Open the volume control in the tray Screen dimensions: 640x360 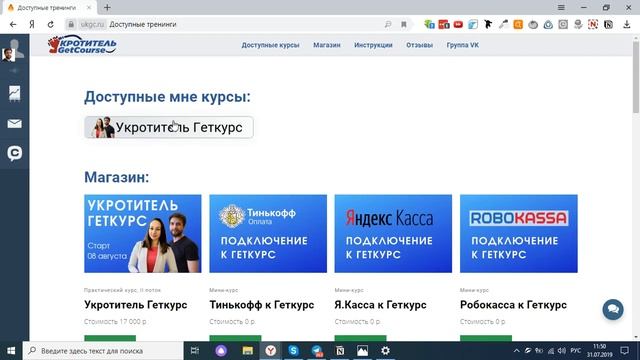[x=562, y=351]
